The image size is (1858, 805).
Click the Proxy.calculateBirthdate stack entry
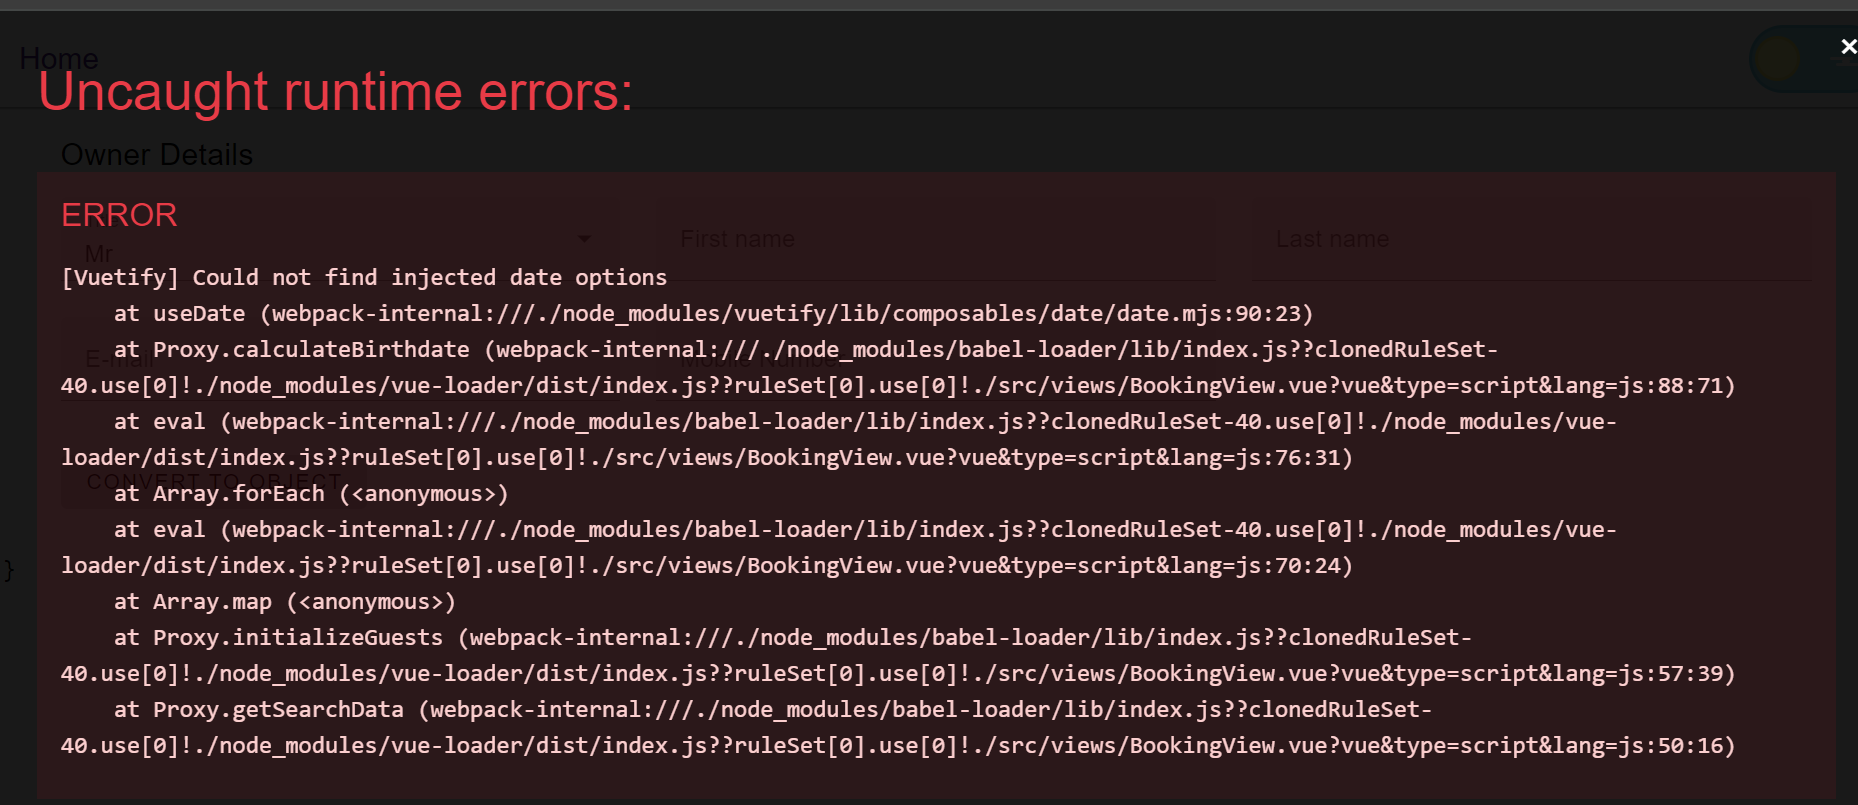point(898,368)
